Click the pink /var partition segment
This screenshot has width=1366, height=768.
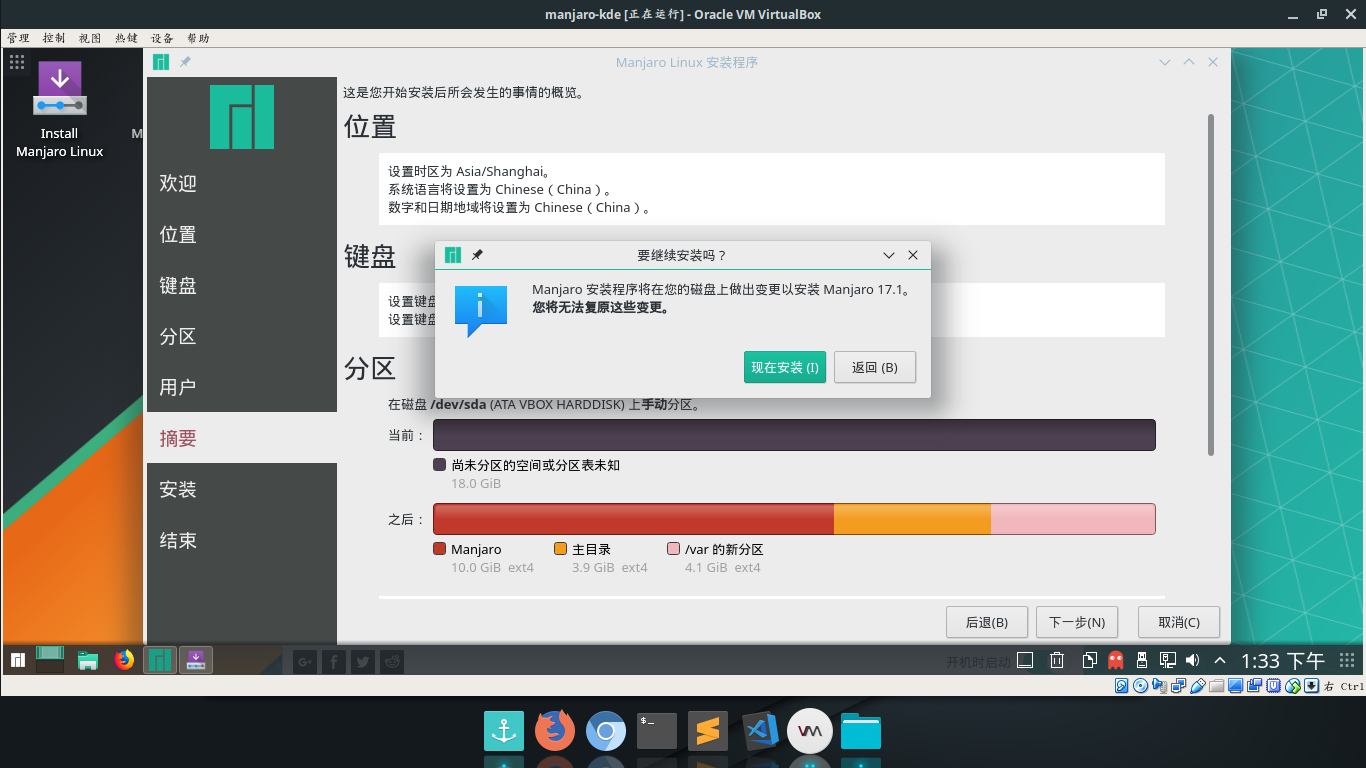(1073, 519)
